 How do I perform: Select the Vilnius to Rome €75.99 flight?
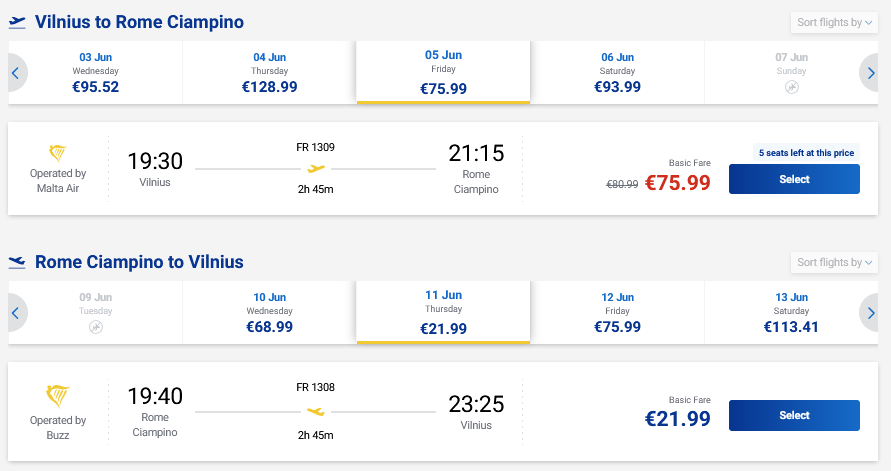(794, 179)
